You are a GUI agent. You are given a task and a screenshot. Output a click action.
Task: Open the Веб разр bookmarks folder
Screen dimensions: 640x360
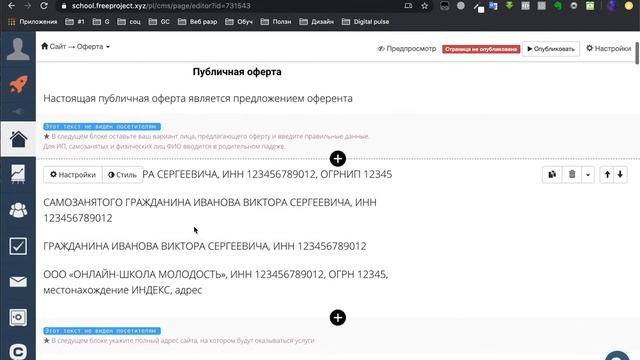pyautogui.click(x=198, y=22)
